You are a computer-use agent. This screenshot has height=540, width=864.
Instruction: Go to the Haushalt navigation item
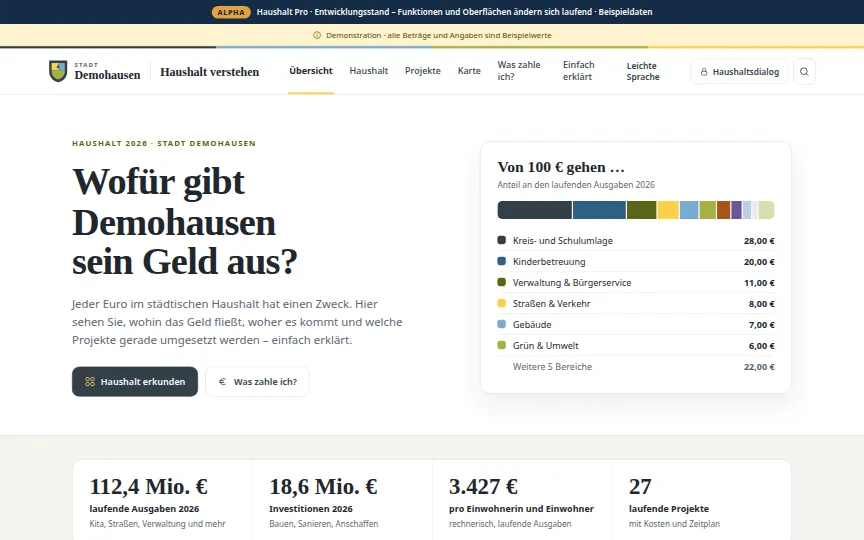[369, 71]
